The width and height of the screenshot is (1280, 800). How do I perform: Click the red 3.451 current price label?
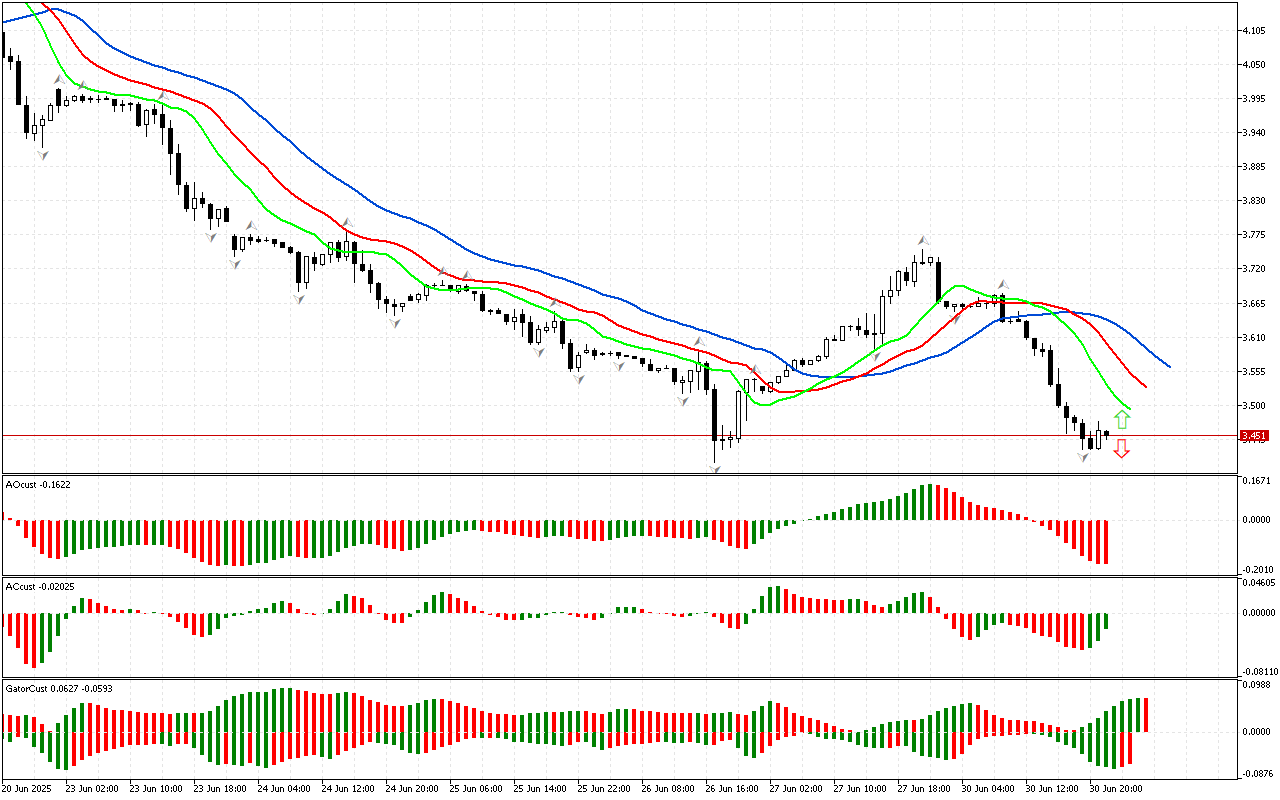[x=1254, y=436]
